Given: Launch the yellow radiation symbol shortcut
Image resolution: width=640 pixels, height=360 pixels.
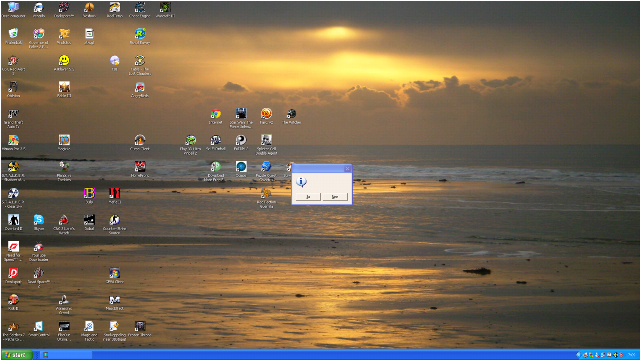Looking at the screenshot, I should point(13,167).
